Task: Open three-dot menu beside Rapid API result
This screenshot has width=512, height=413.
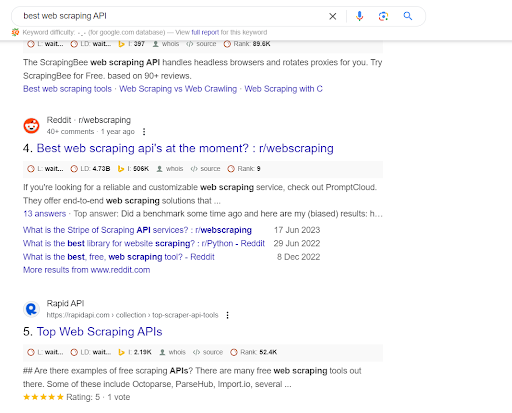Action: pos(227,315)
